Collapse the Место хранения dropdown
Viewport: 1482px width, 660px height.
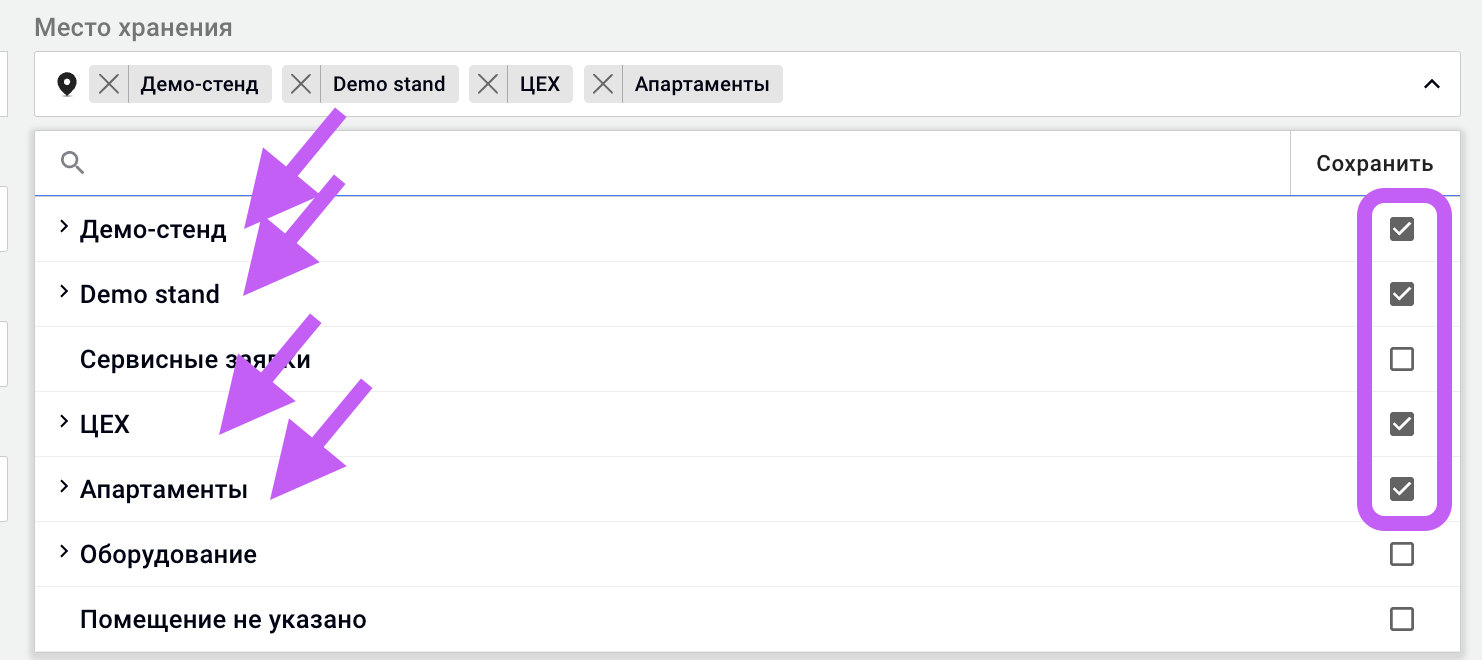coord(1432,84)
